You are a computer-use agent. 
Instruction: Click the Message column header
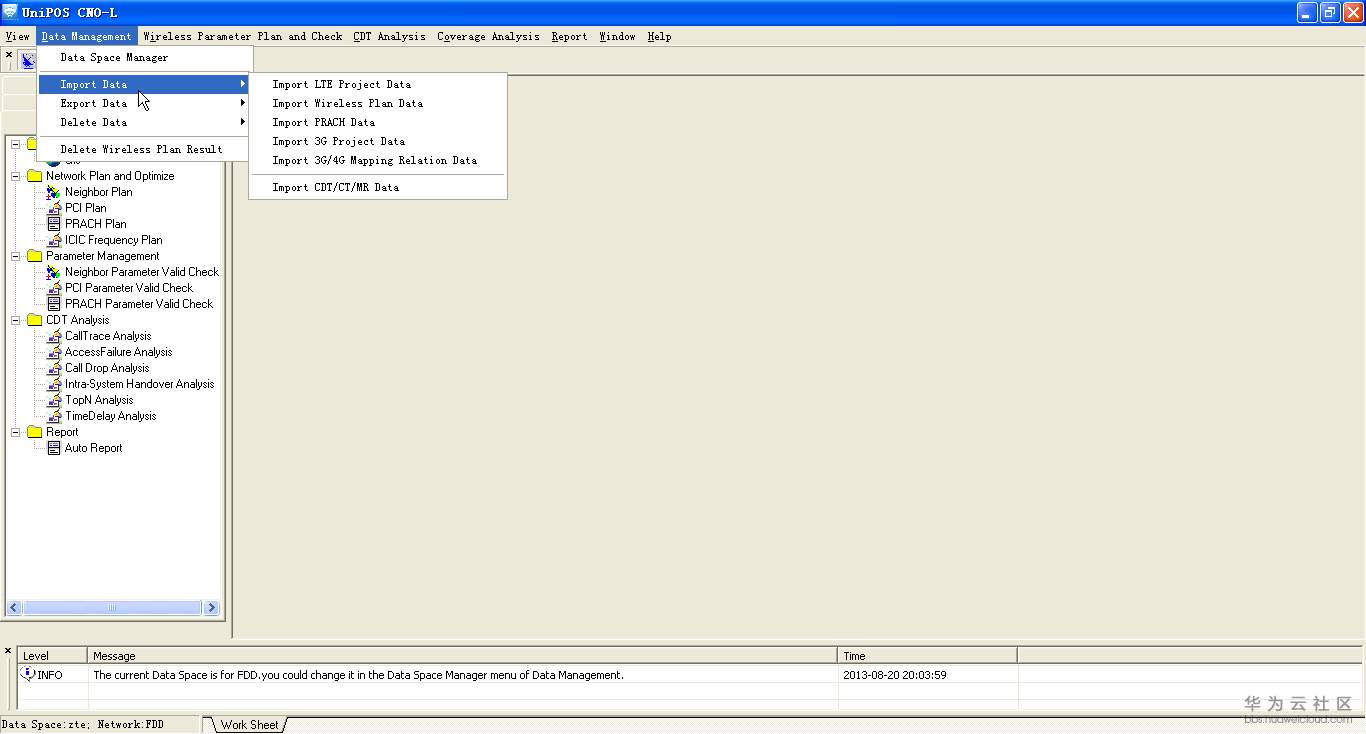click(463, 656)
